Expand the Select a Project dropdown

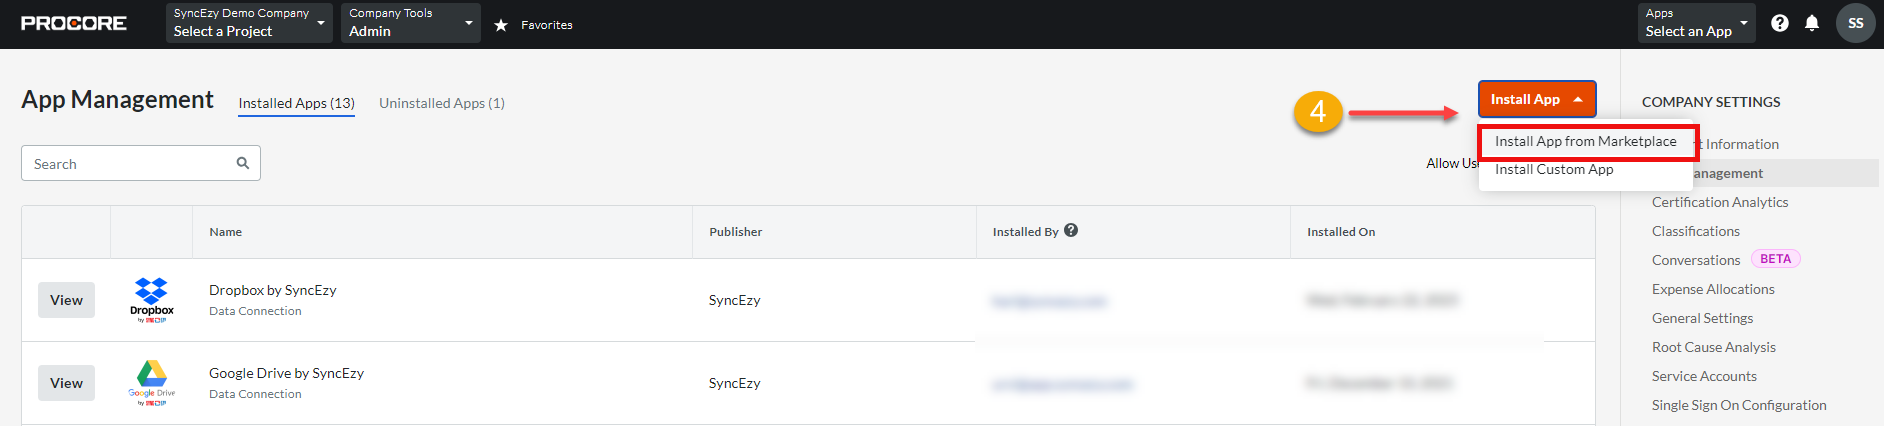[x=249, y=23]
